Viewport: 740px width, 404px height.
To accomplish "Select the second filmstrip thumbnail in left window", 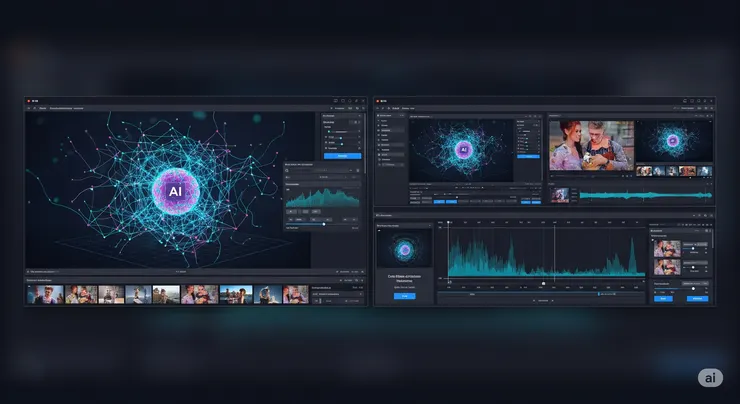I will click(81, 295).
